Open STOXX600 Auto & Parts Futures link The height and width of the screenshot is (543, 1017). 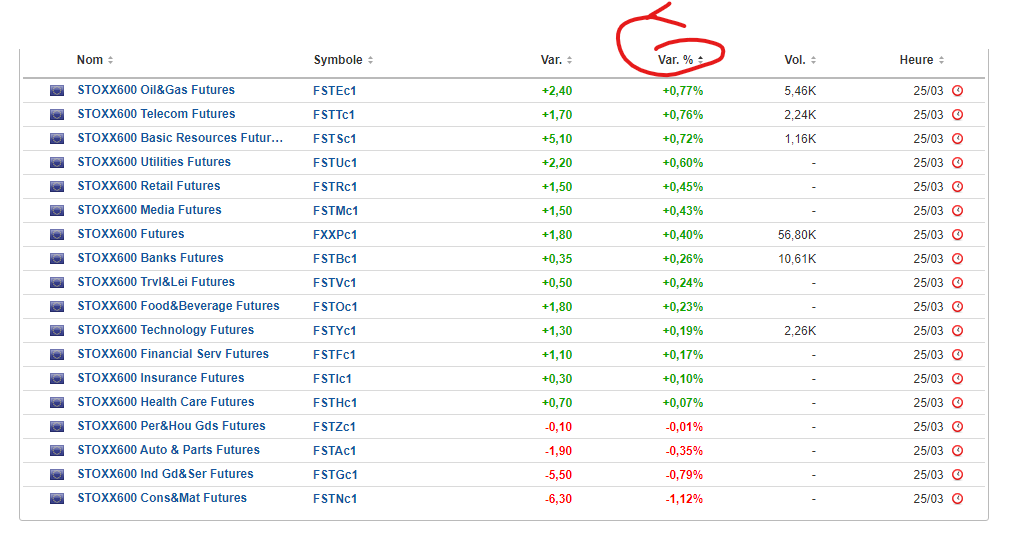168,450
